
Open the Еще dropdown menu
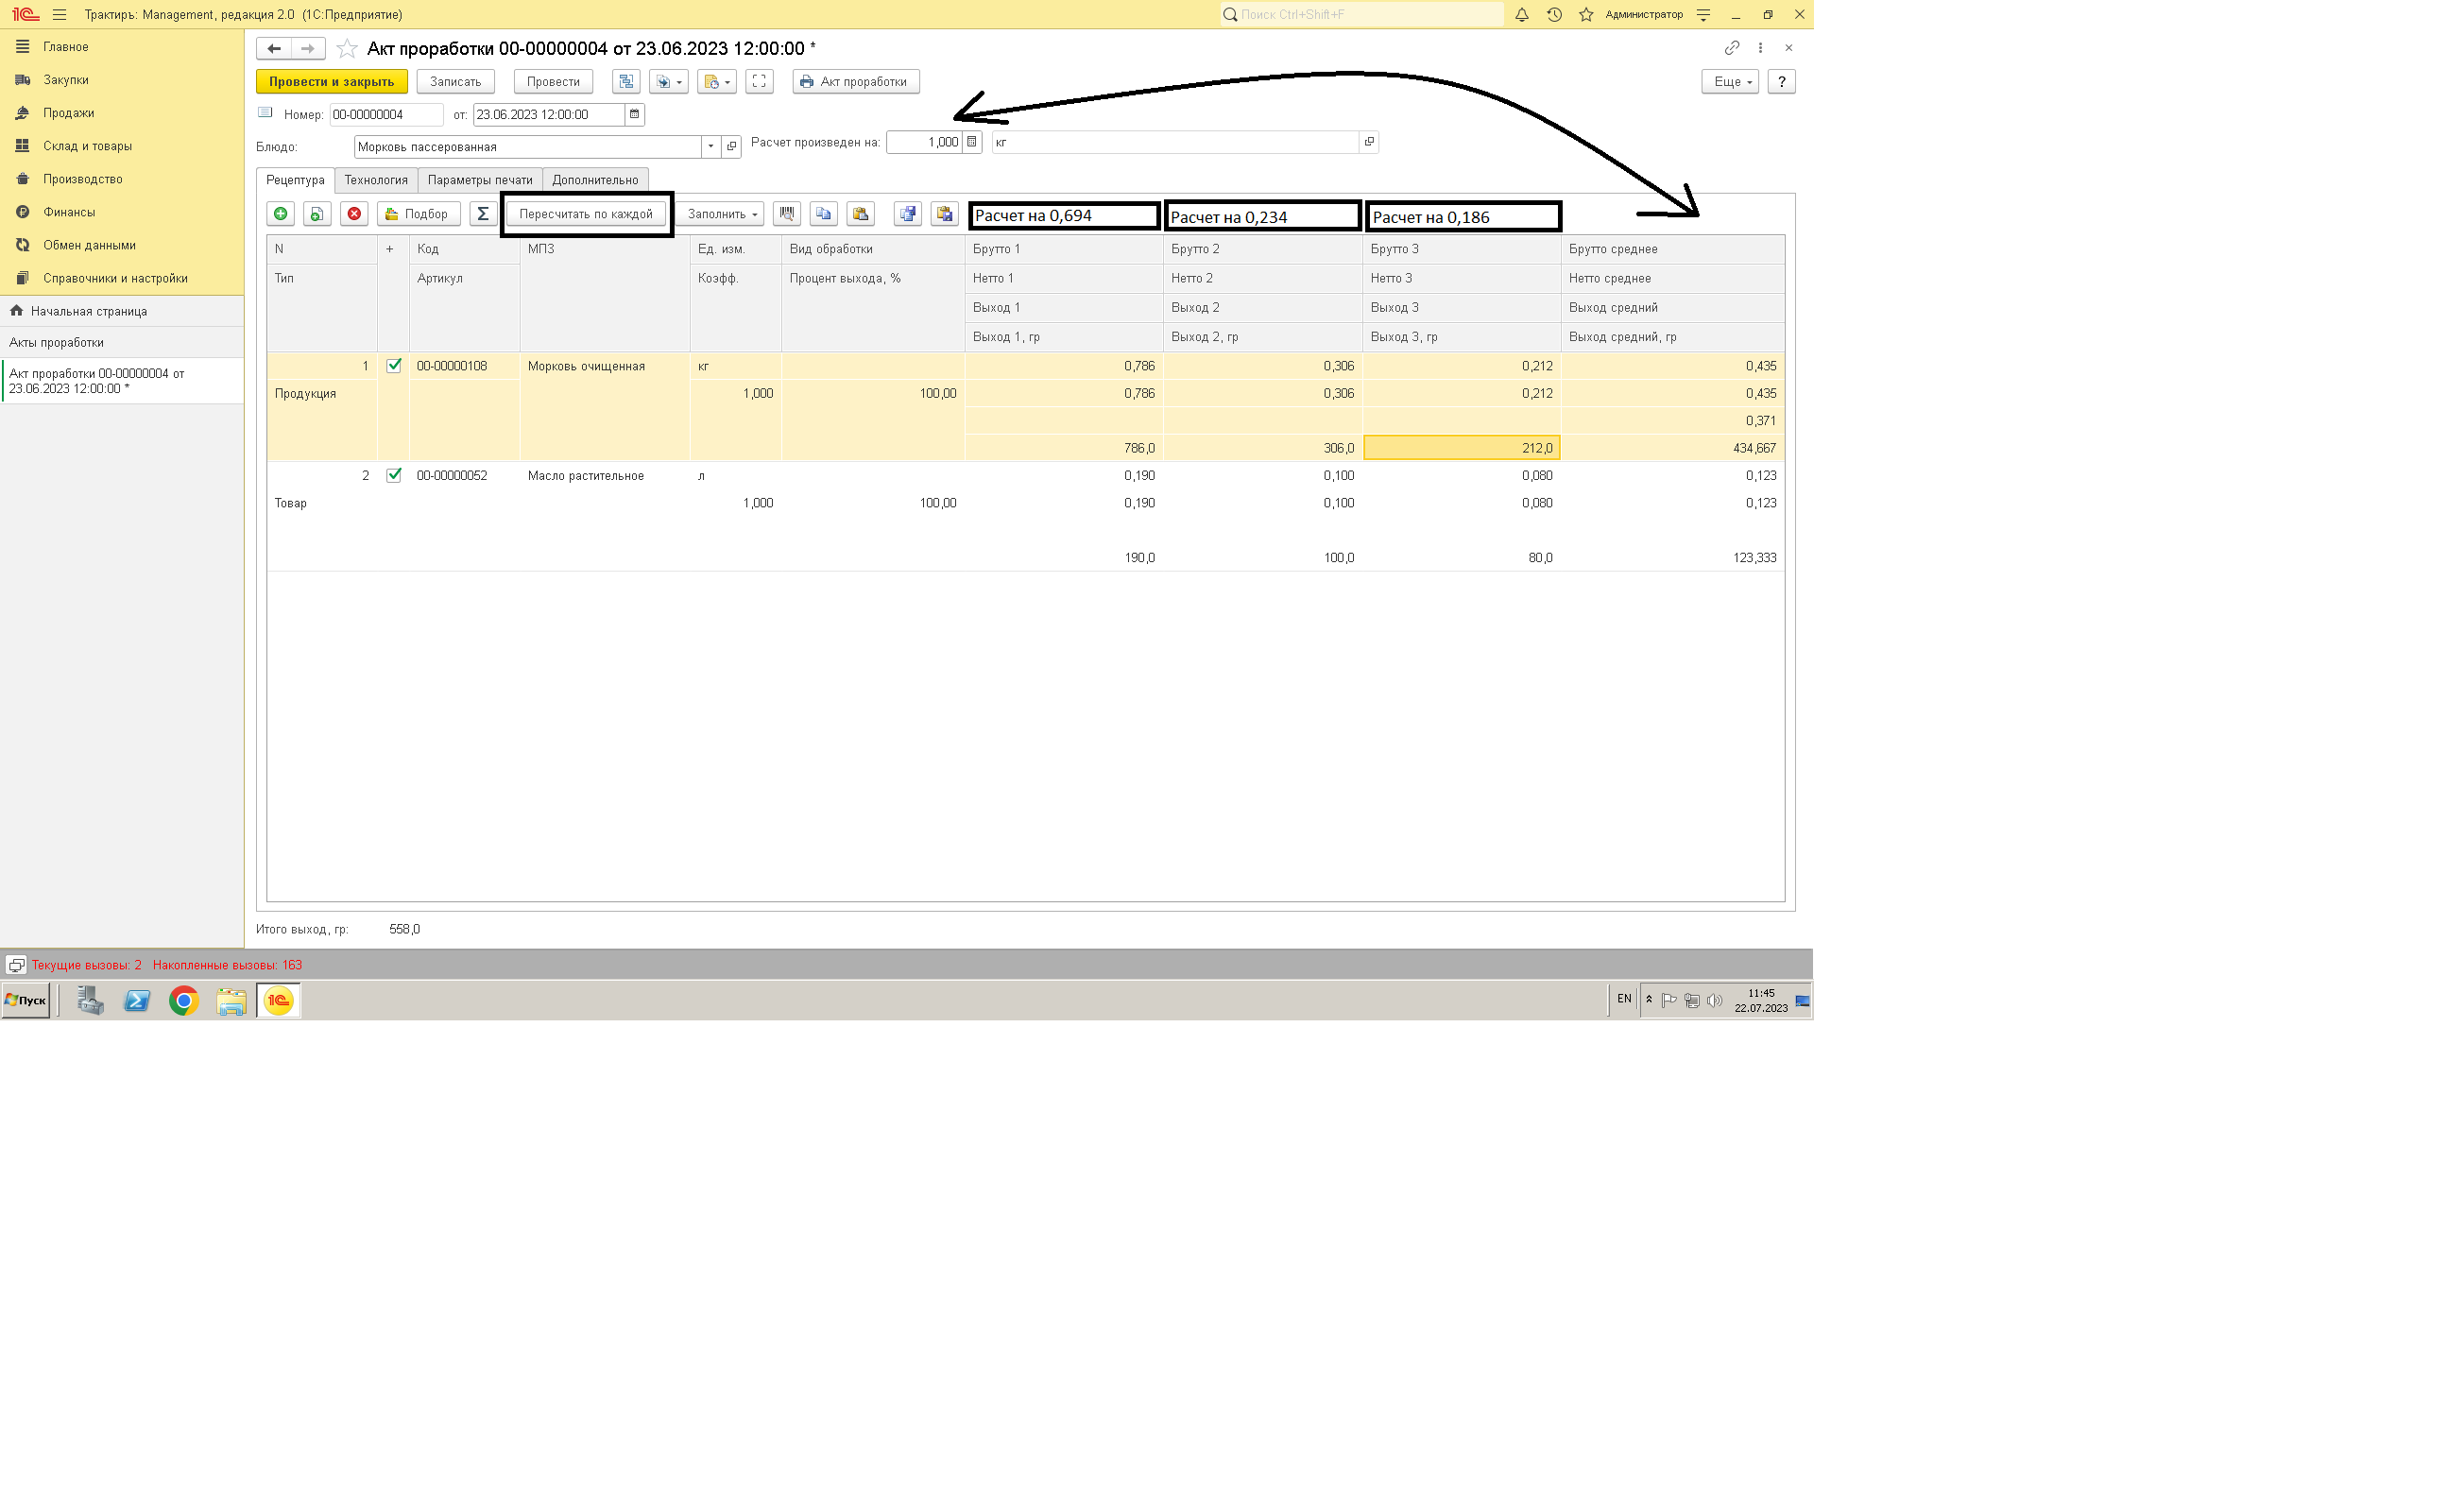(1730, 82)
